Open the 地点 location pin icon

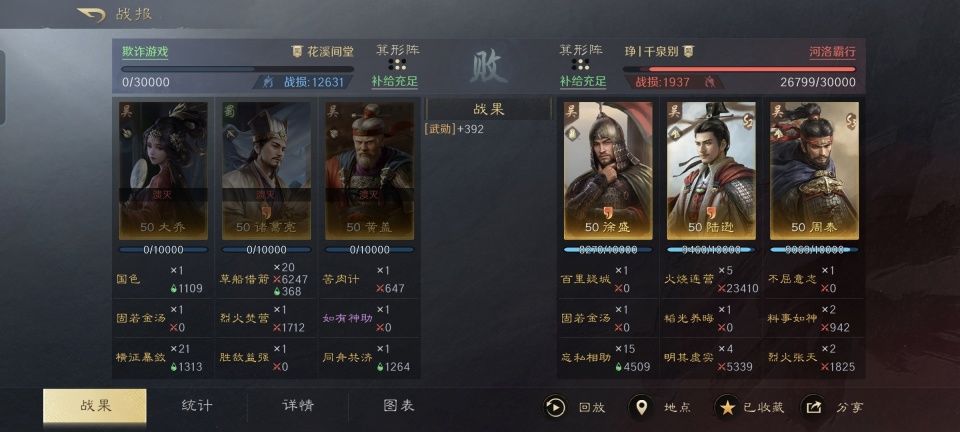click(x=640, y=407)
